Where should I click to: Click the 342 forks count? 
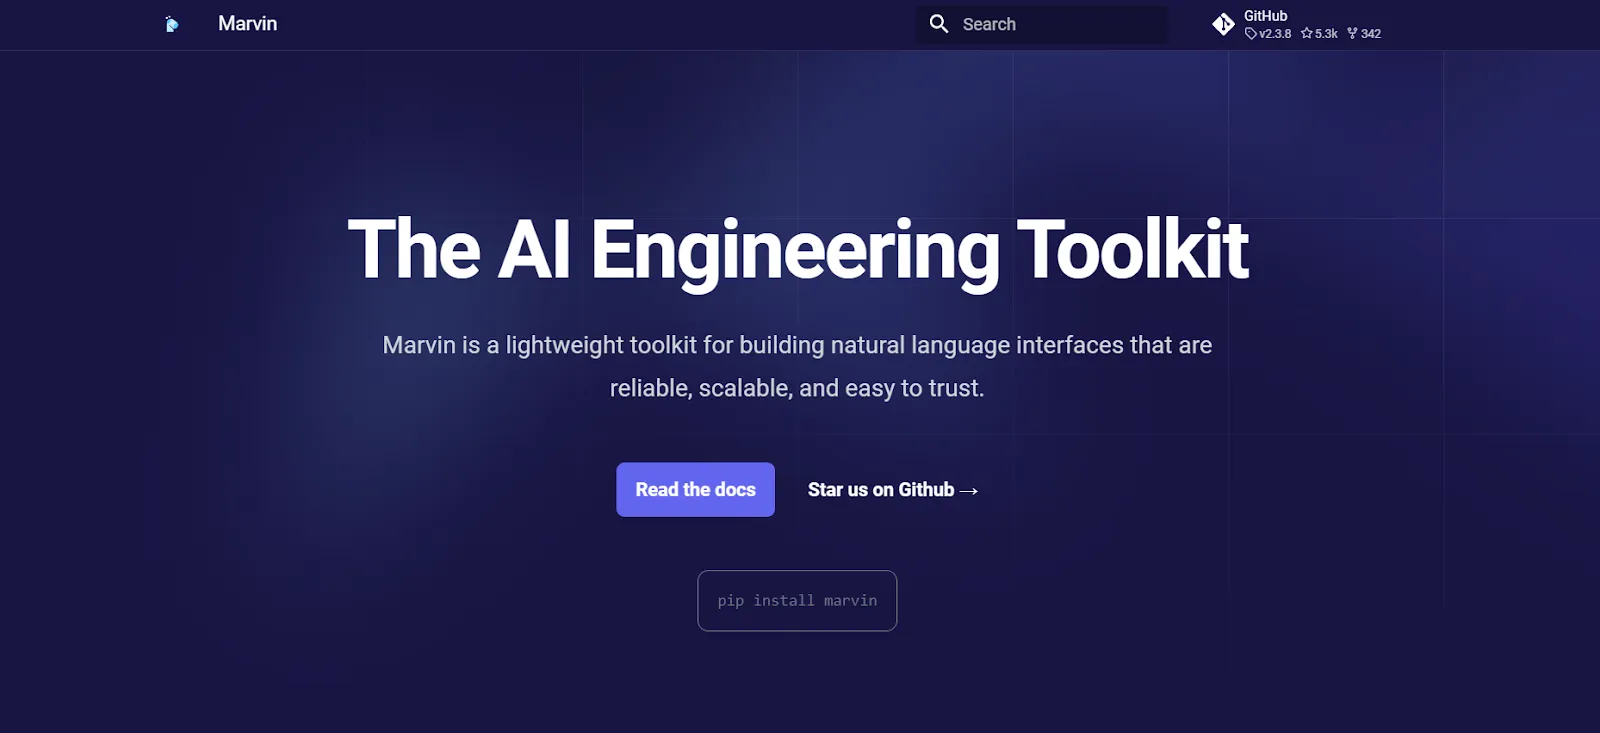(x=1371, y=34)
